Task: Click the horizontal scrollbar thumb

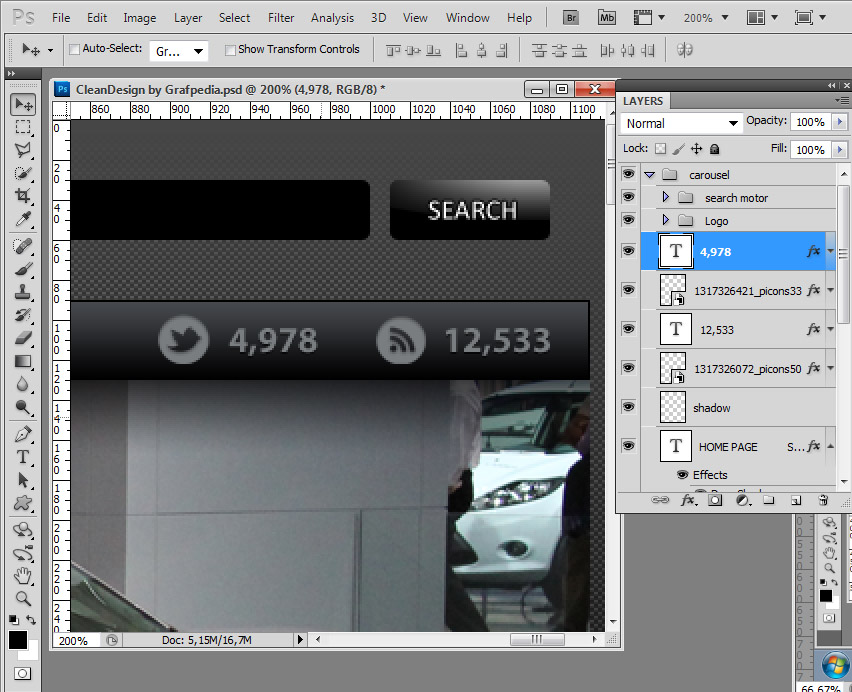Action: pos(537,639)
